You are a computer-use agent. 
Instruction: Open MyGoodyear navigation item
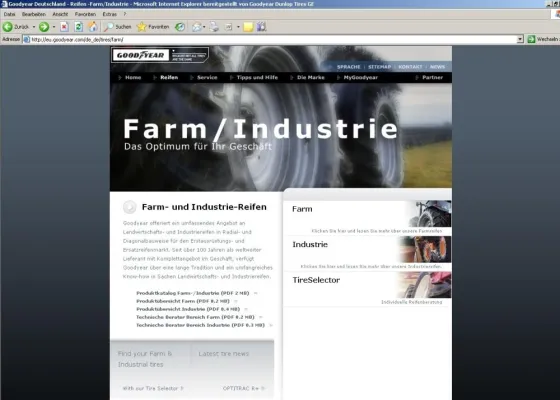(x=361, y=78)
